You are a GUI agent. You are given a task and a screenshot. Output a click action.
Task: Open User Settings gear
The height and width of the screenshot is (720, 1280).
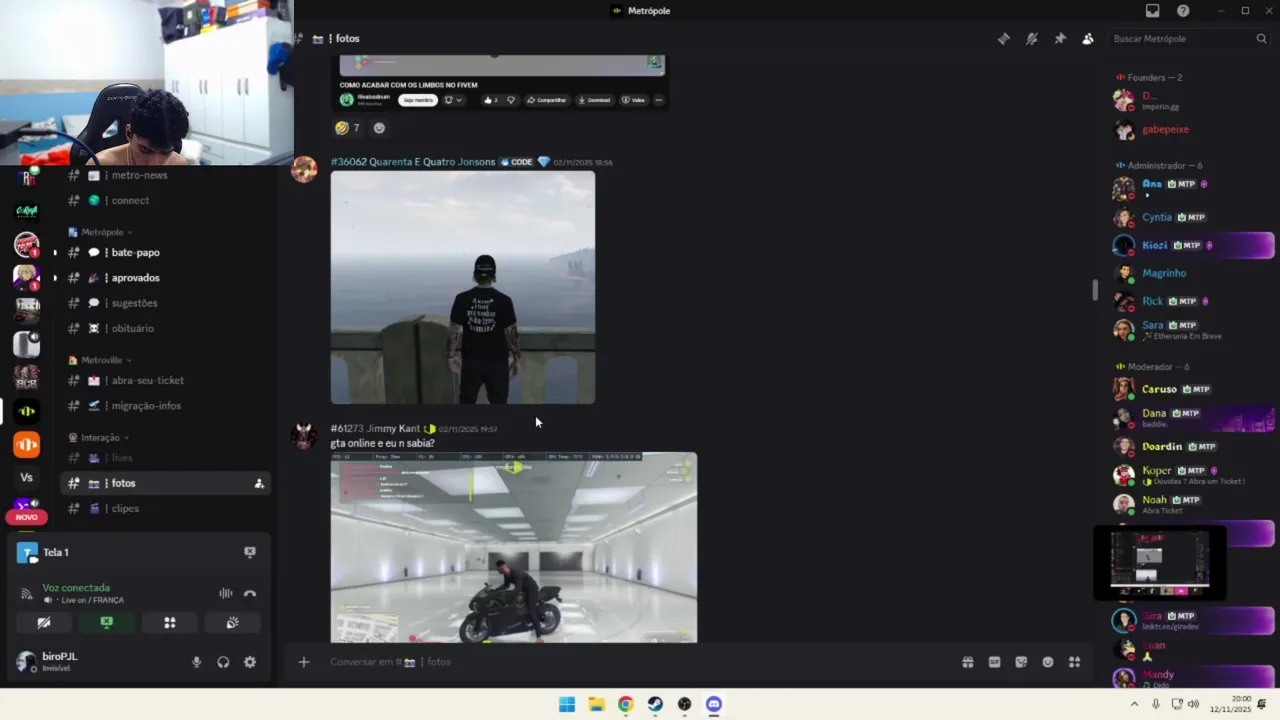click(x=250, y=662)
